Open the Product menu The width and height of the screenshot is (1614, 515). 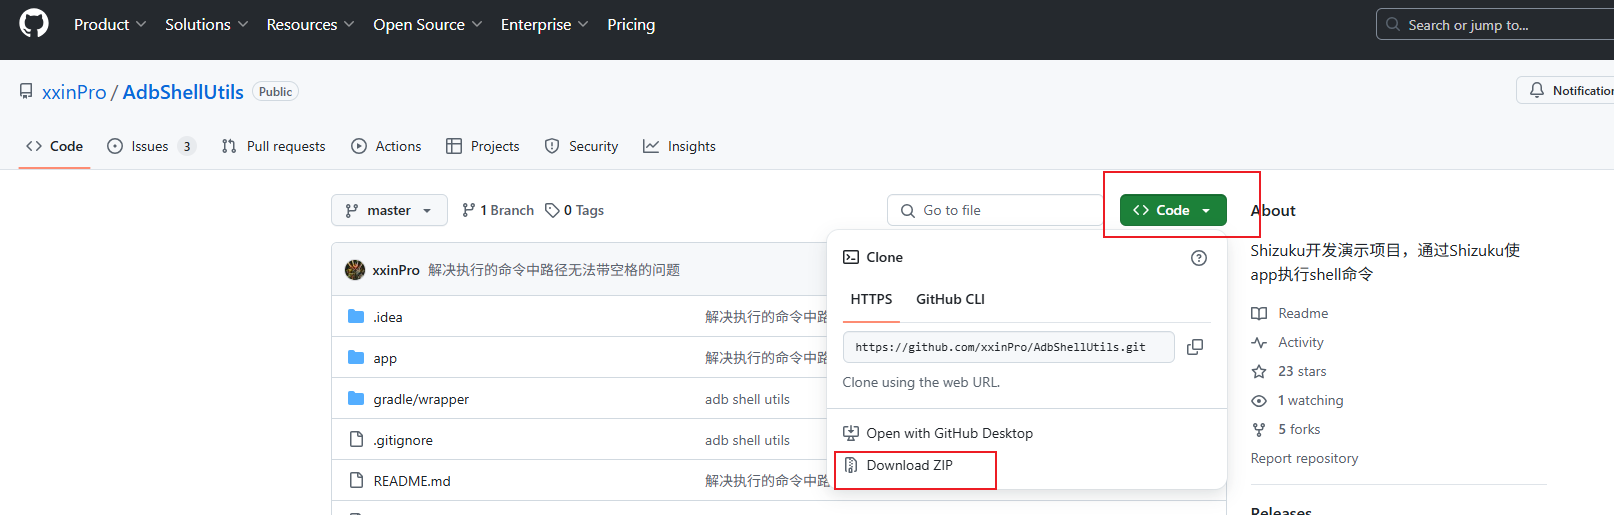(110, 24)
